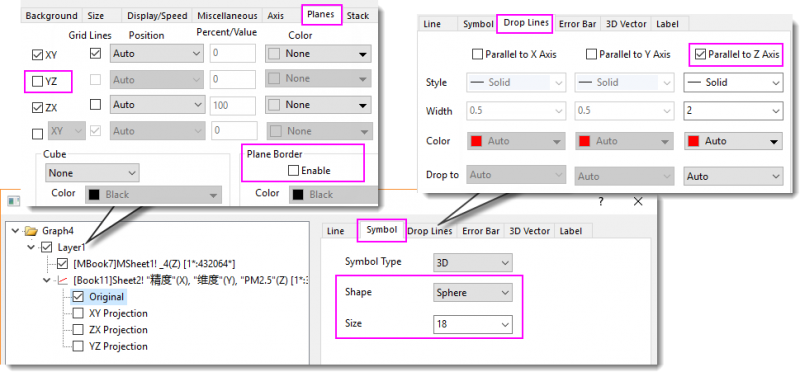Click XY plane Percent/Value field

(233, 53)
